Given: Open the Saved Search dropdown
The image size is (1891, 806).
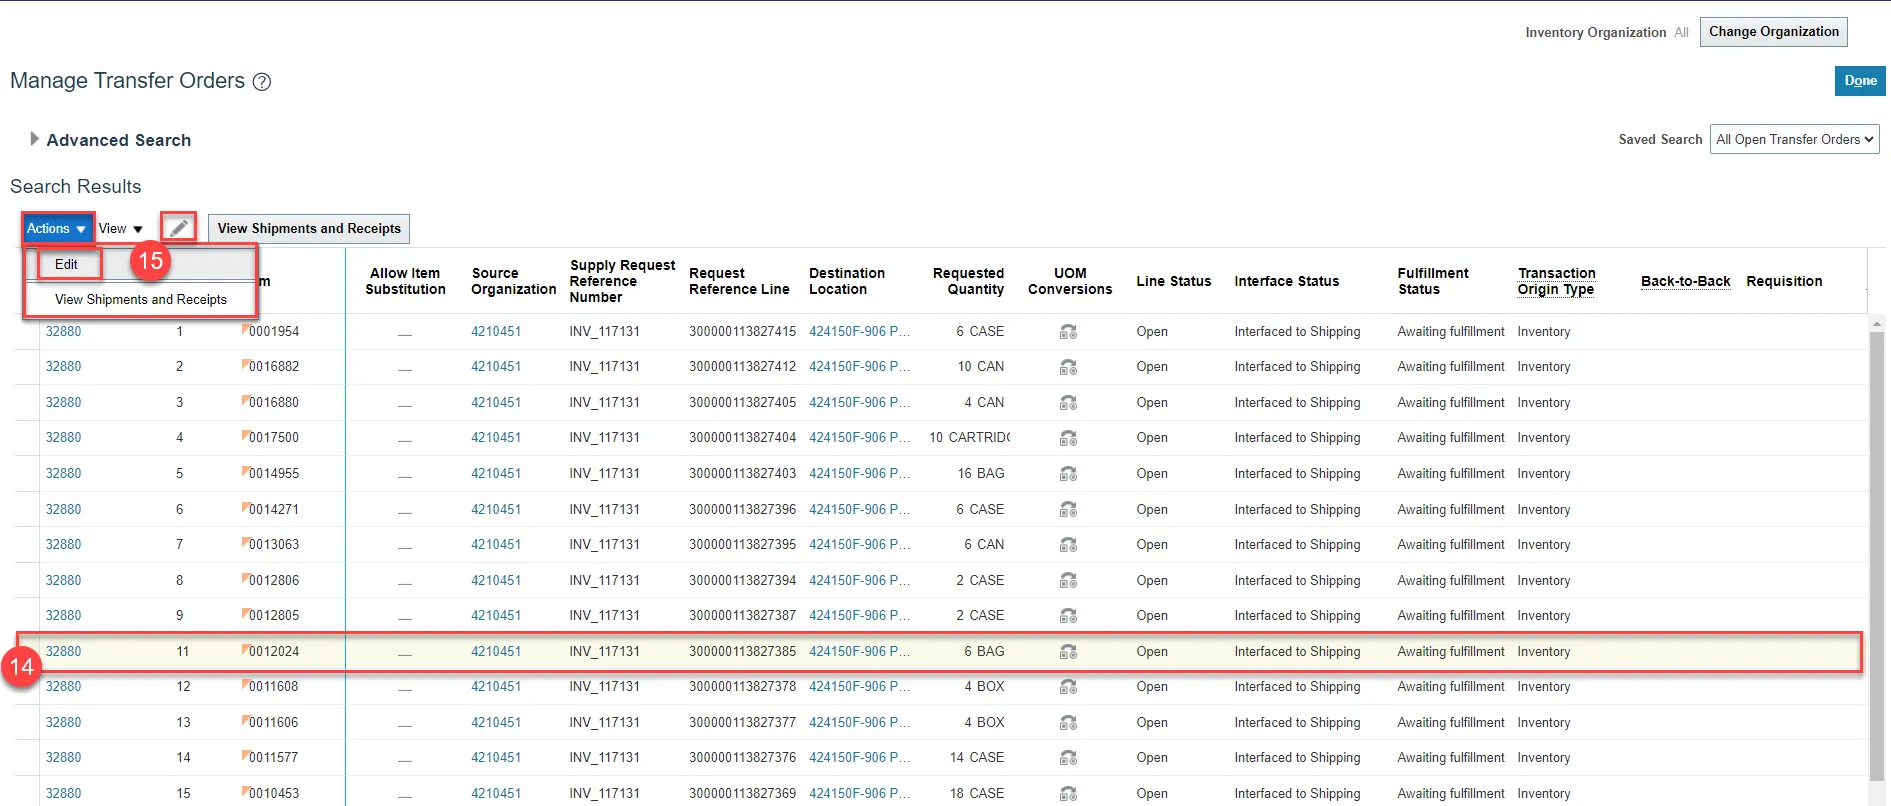Looking at the screenshot, I should click(1794, 140).
